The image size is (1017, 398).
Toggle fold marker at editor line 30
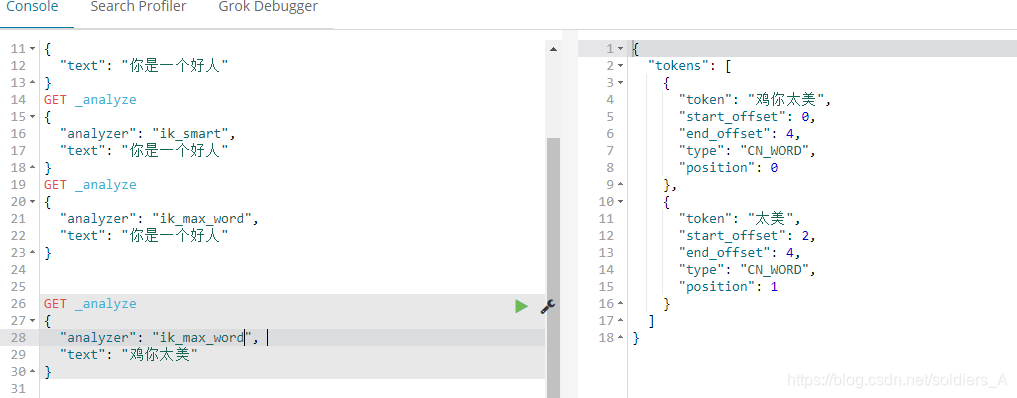pyautogui.click(x=33, y=372)
